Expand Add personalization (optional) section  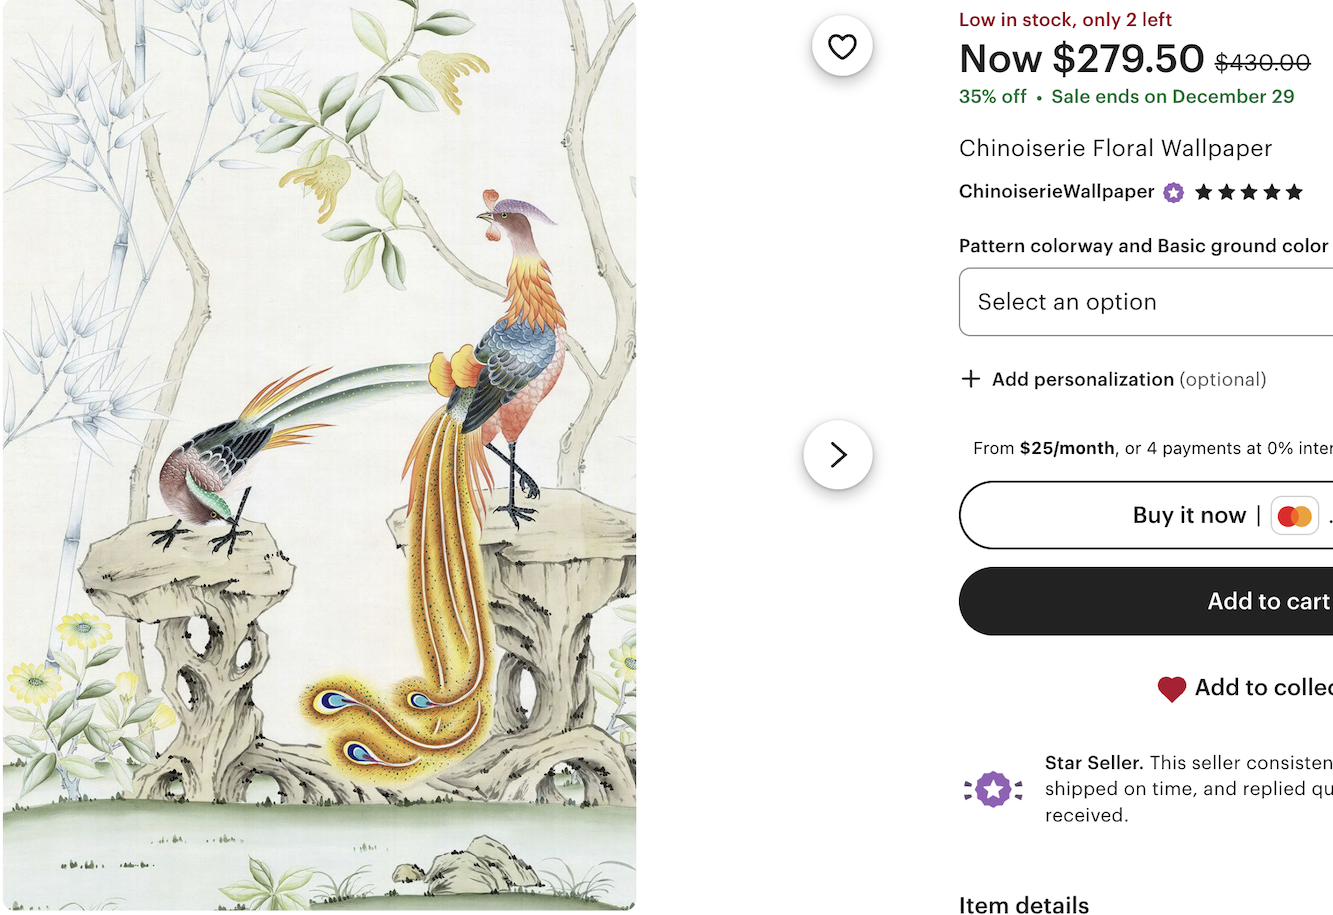point(1128,379)
